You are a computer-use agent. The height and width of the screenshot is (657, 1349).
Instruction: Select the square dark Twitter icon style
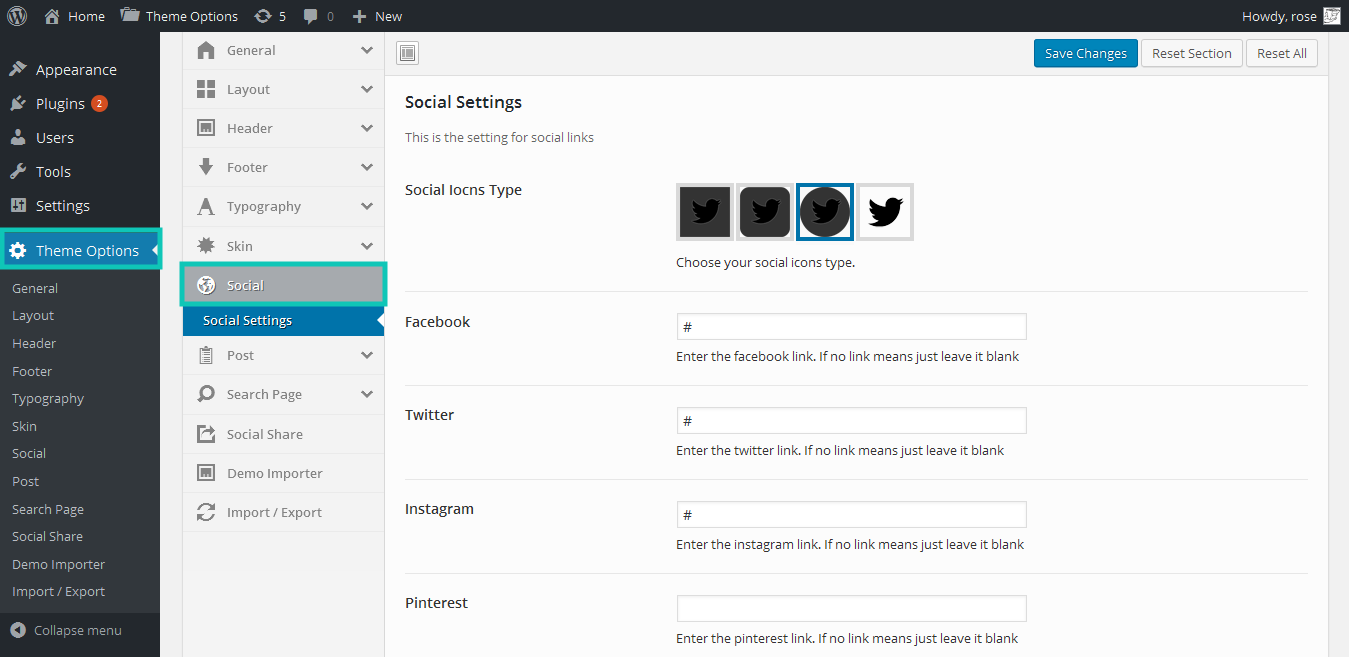tap(705, 212)
